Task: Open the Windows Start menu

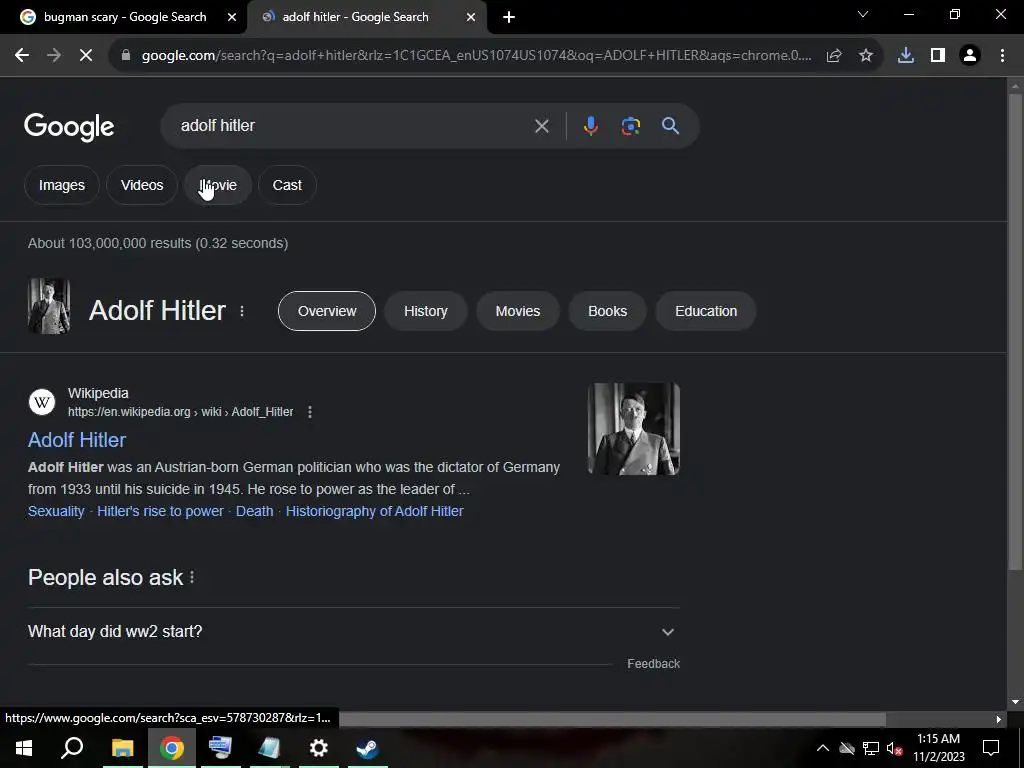Action: [24, 748]
